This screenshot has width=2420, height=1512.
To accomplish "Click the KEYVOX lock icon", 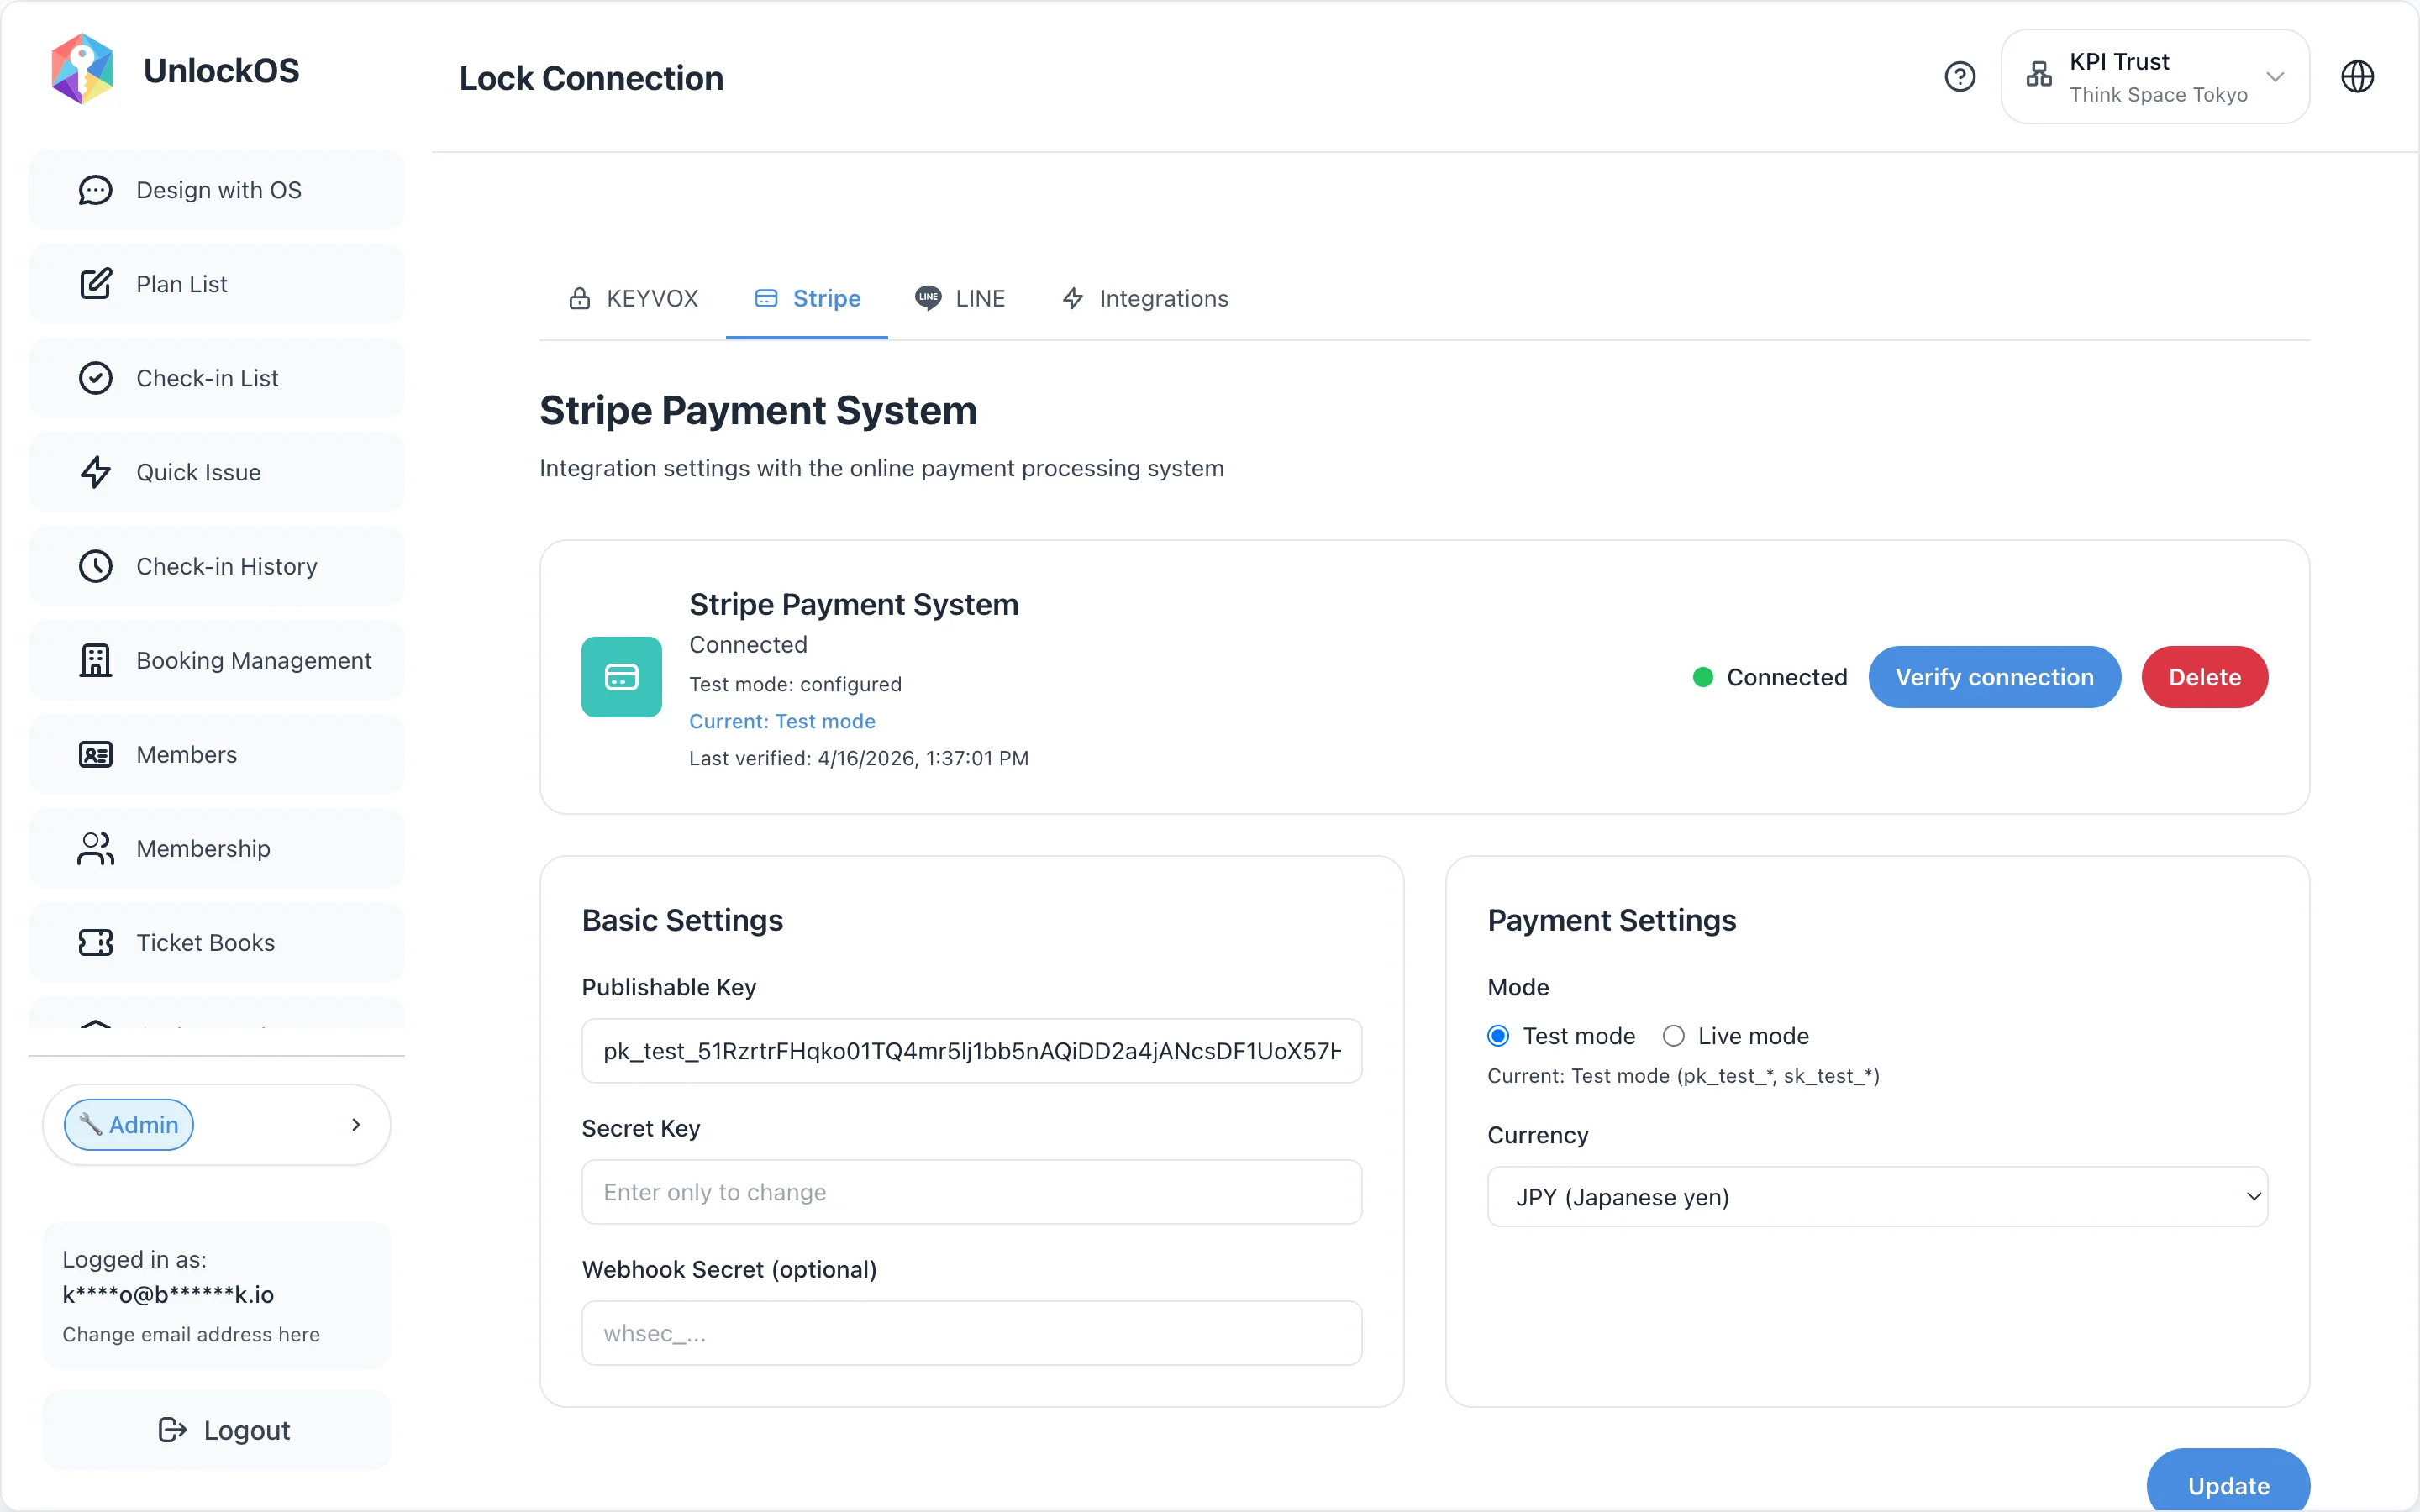I will pos(579,298).
